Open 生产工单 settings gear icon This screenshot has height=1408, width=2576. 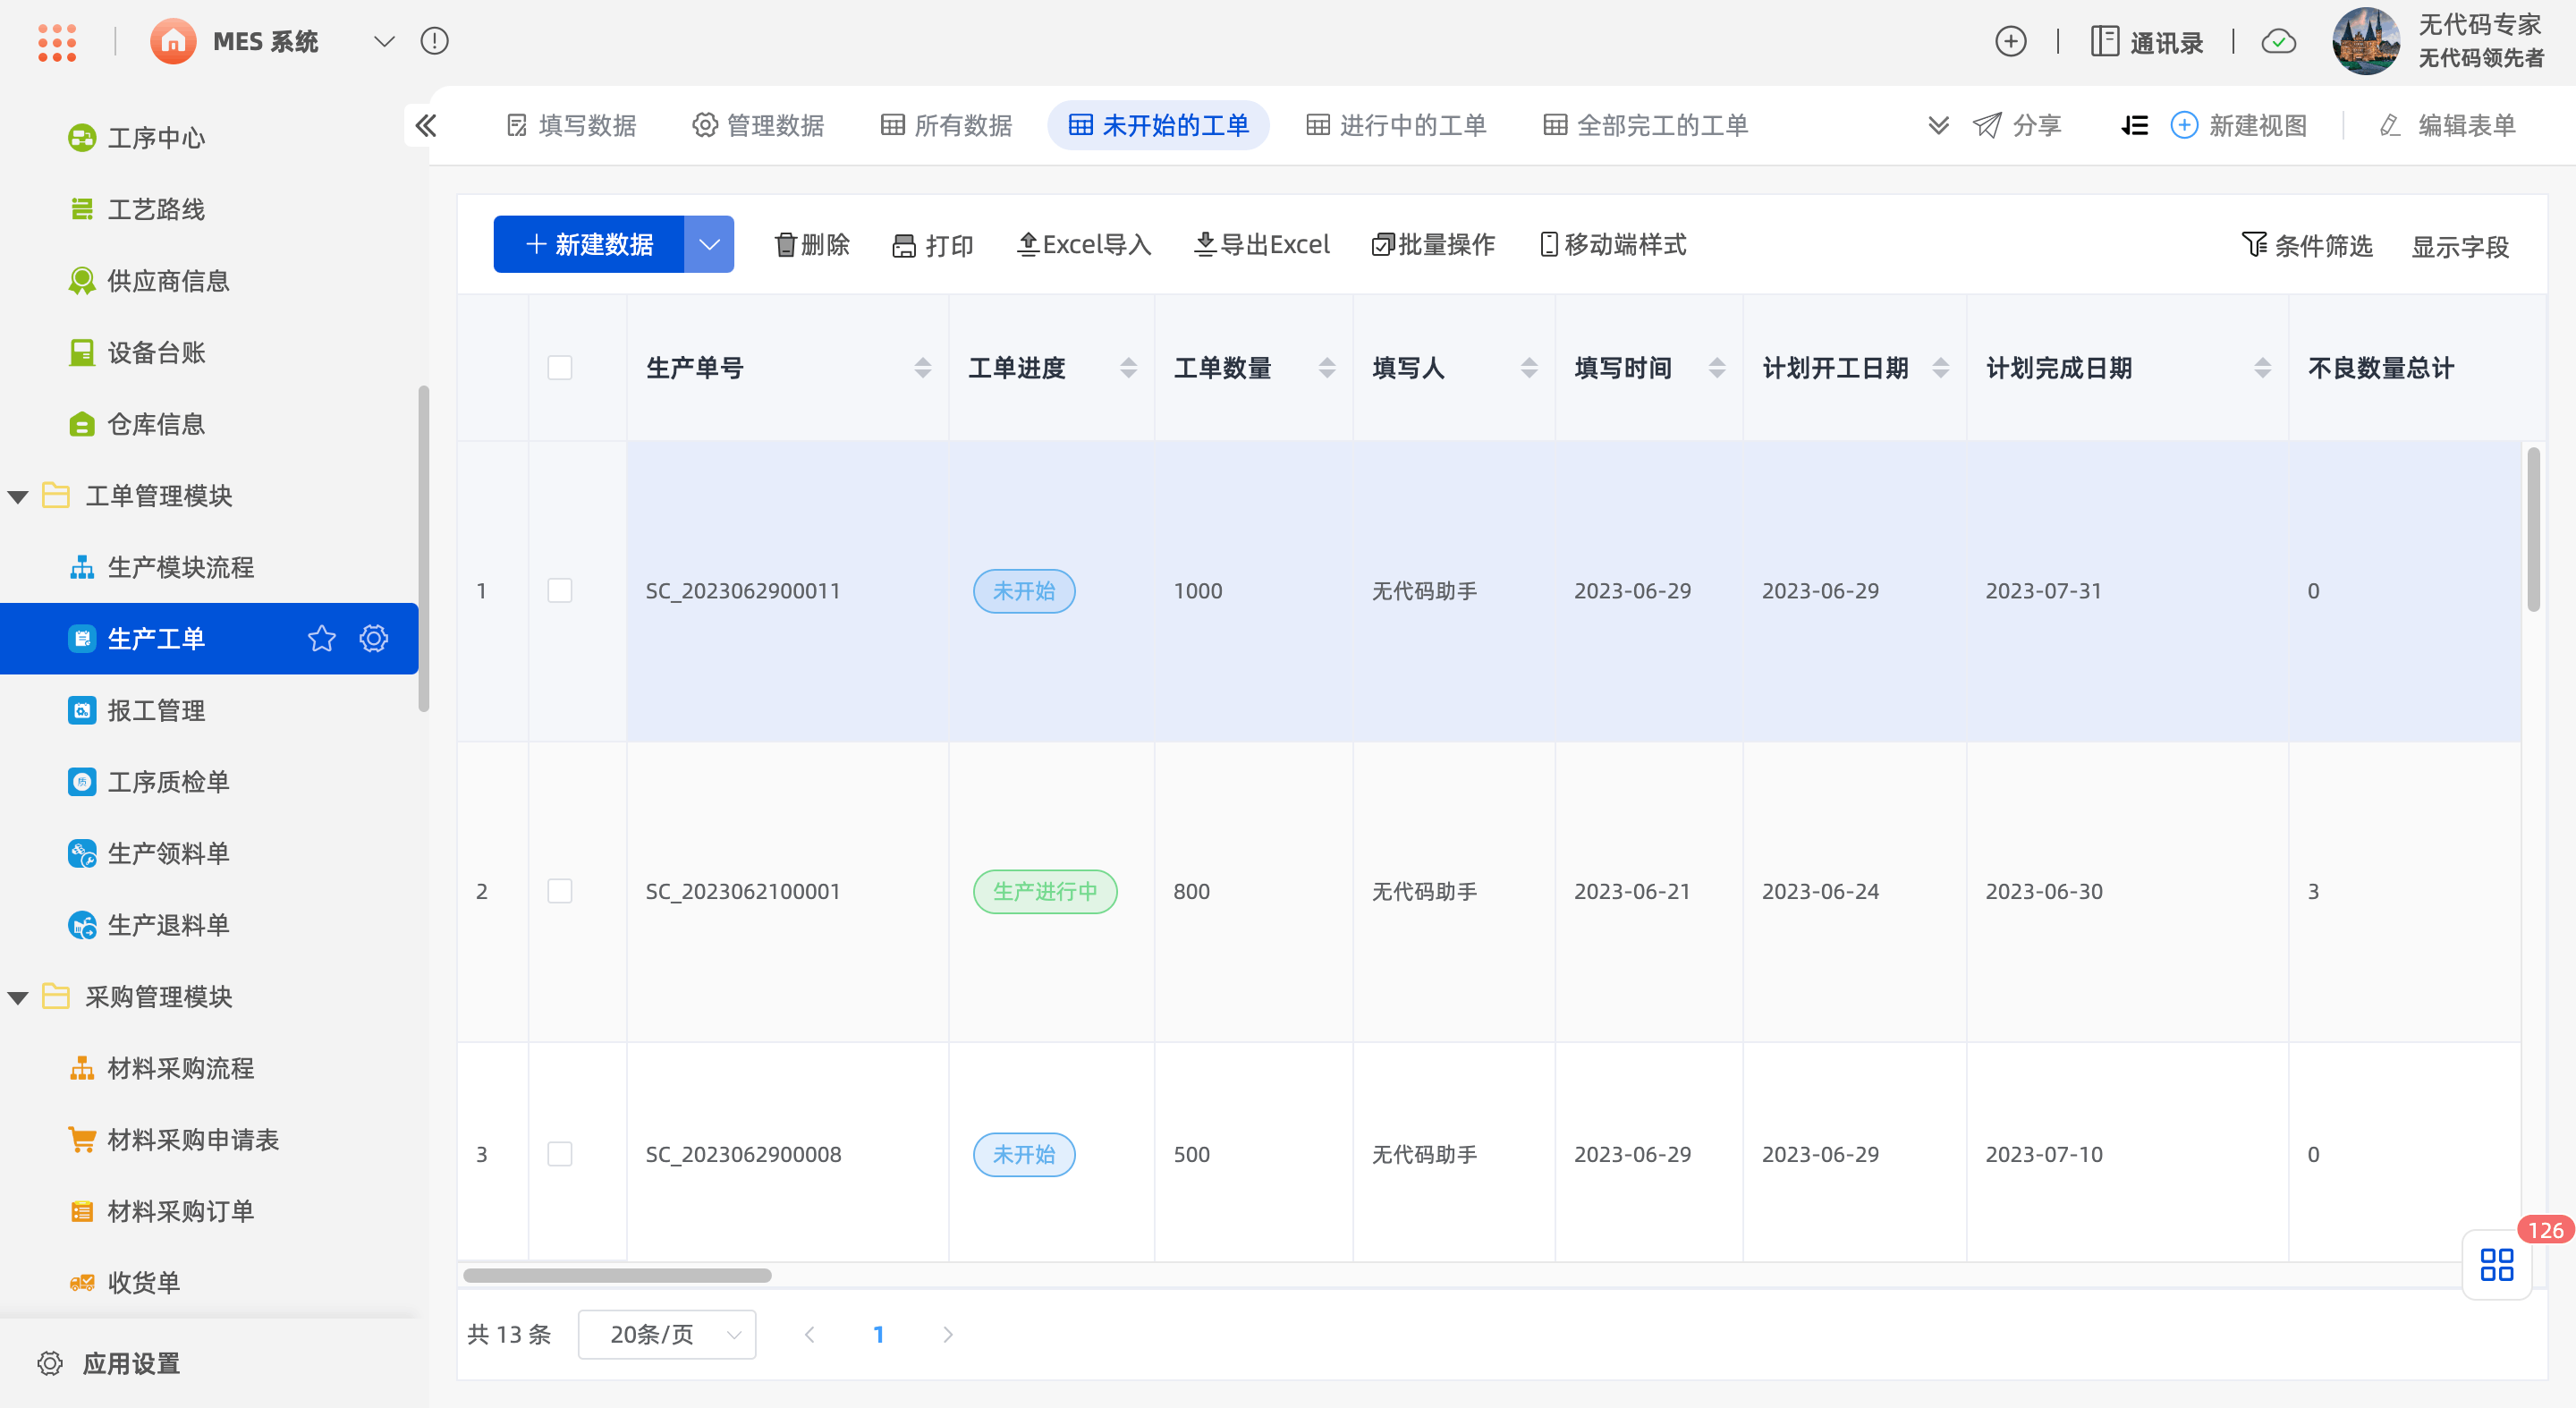tap(373, 638)
